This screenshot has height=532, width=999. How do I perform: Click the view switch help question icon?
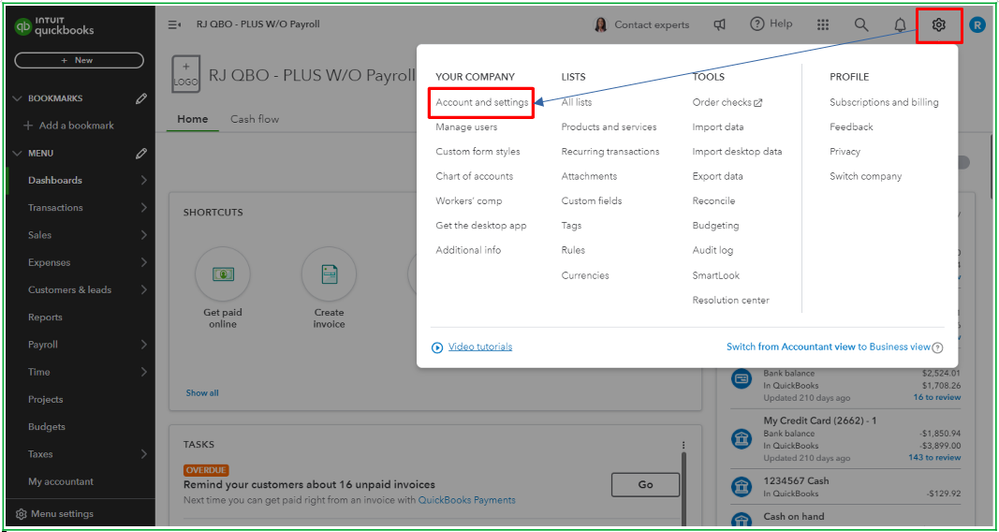937,348
